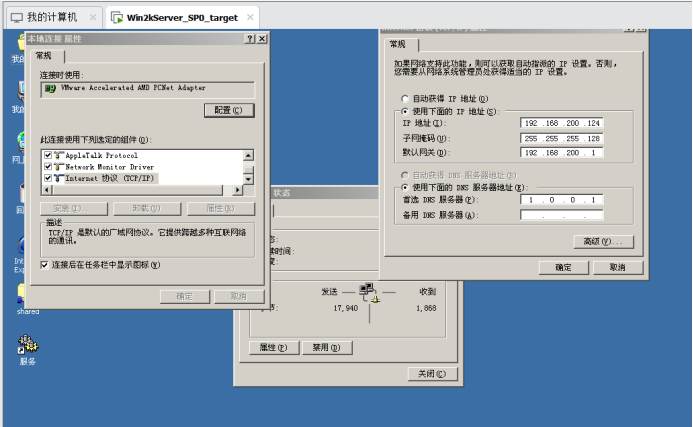Viewport: 693px width, 427px height.
Task: Open 高级(V)... advanced settings
Action: 603,241
